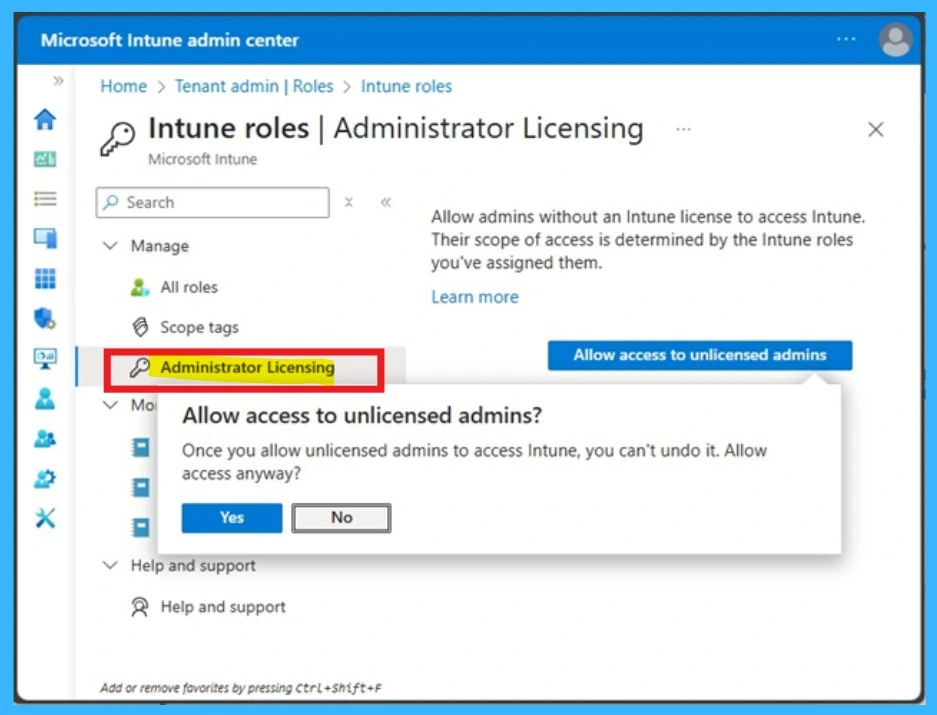Open All services from the sidebar

tap(44, 199)
